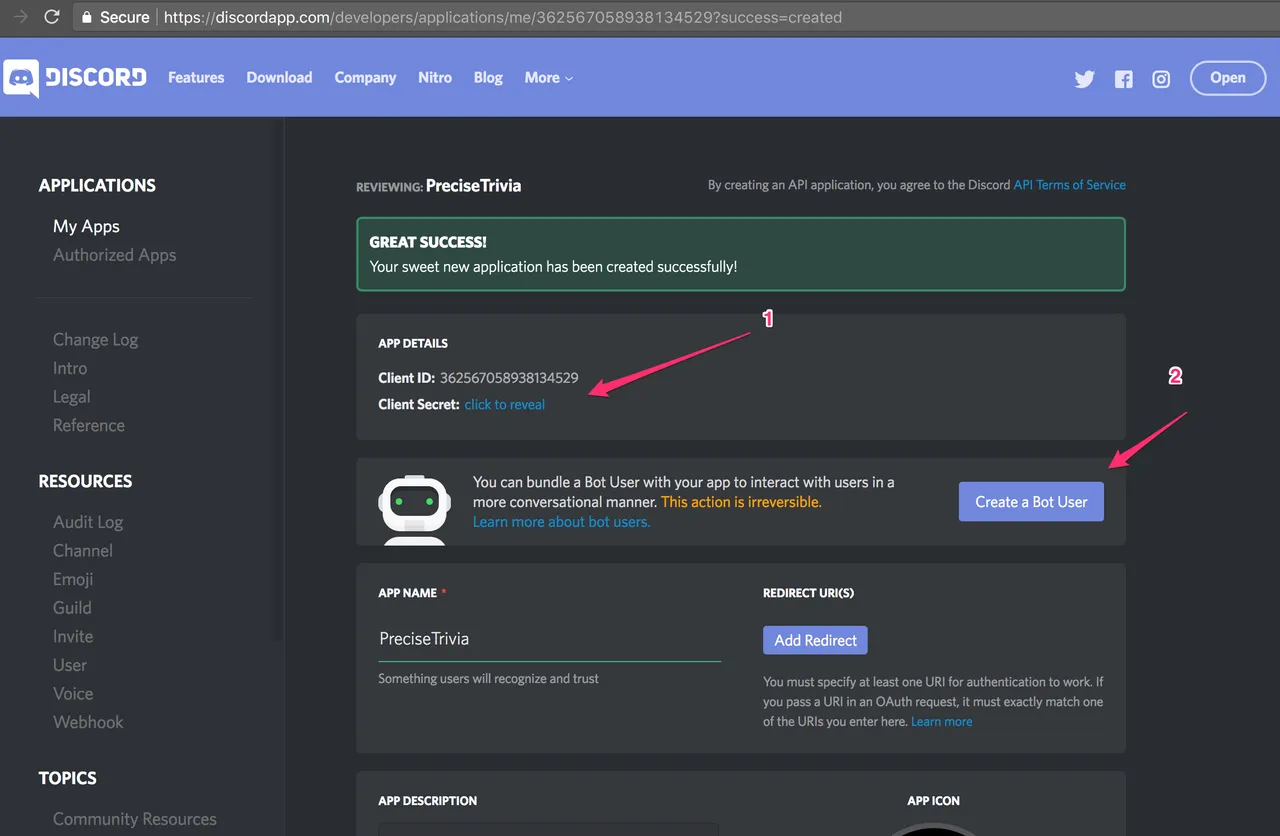The image size is (1280, 836).
Task: Open Learn more about bot users link
Action: click(x=561, y=522)
